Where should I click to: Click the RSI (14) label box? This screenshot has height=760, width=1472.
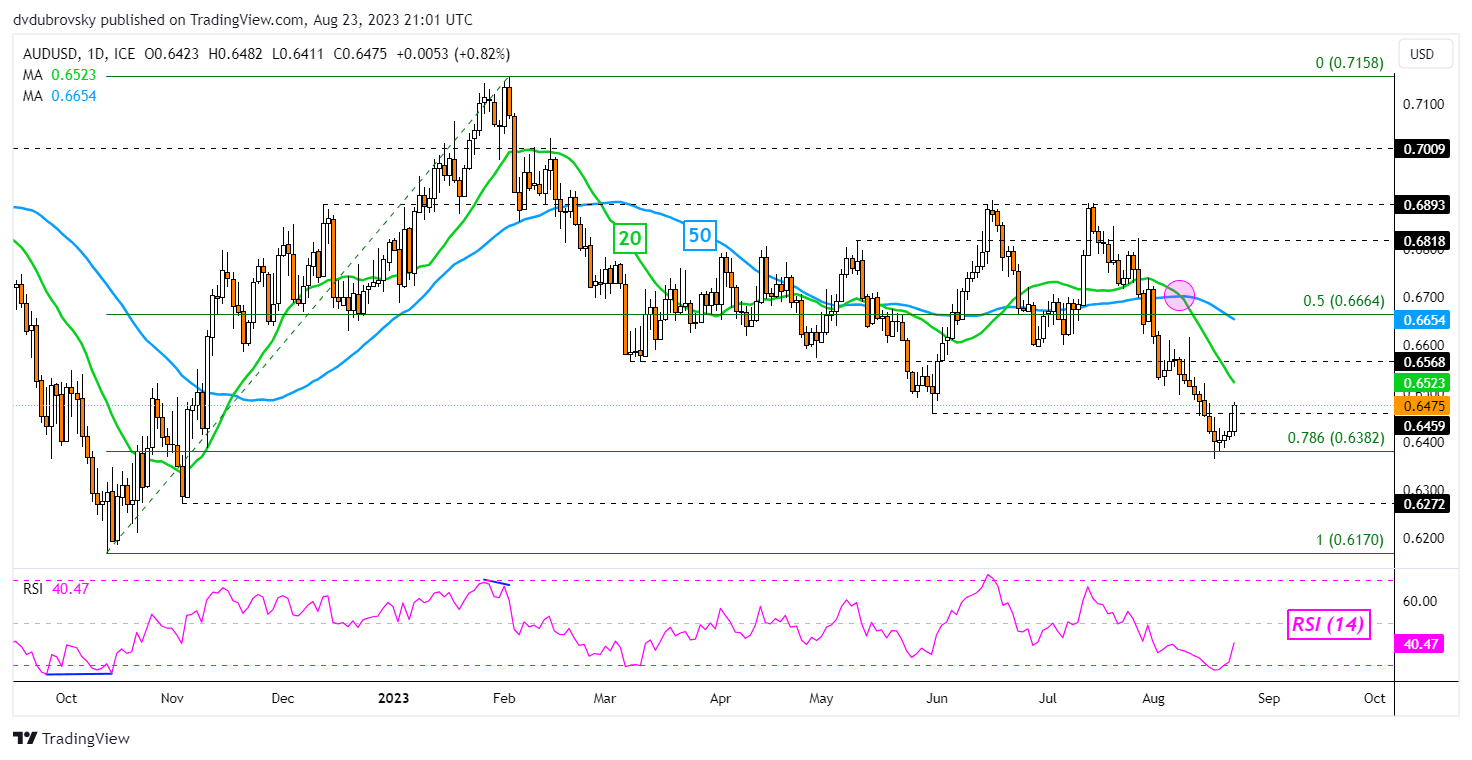click(x=1326, y=627)
